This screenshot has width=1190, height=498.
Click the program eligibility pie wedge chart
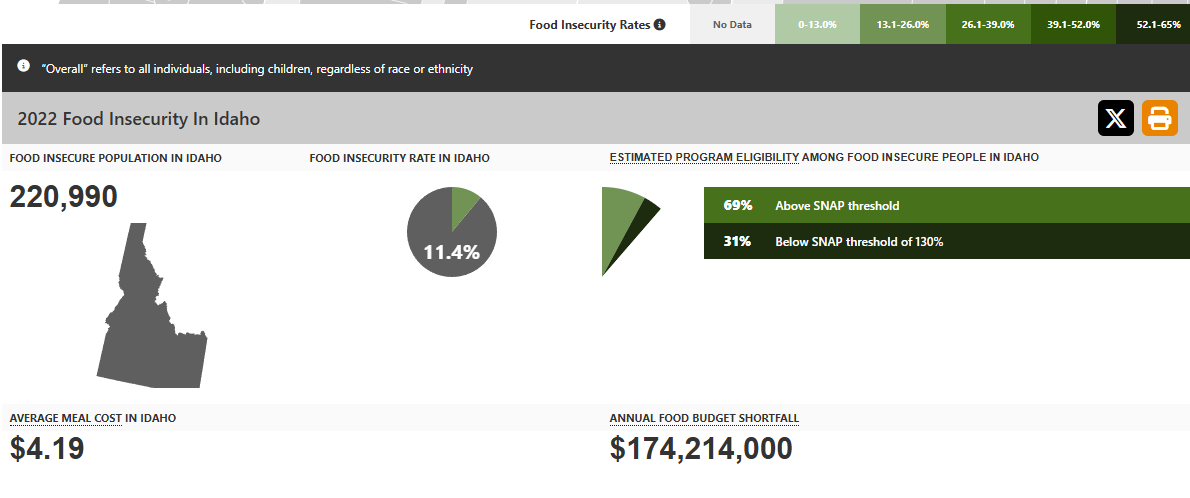coord(625,225)
